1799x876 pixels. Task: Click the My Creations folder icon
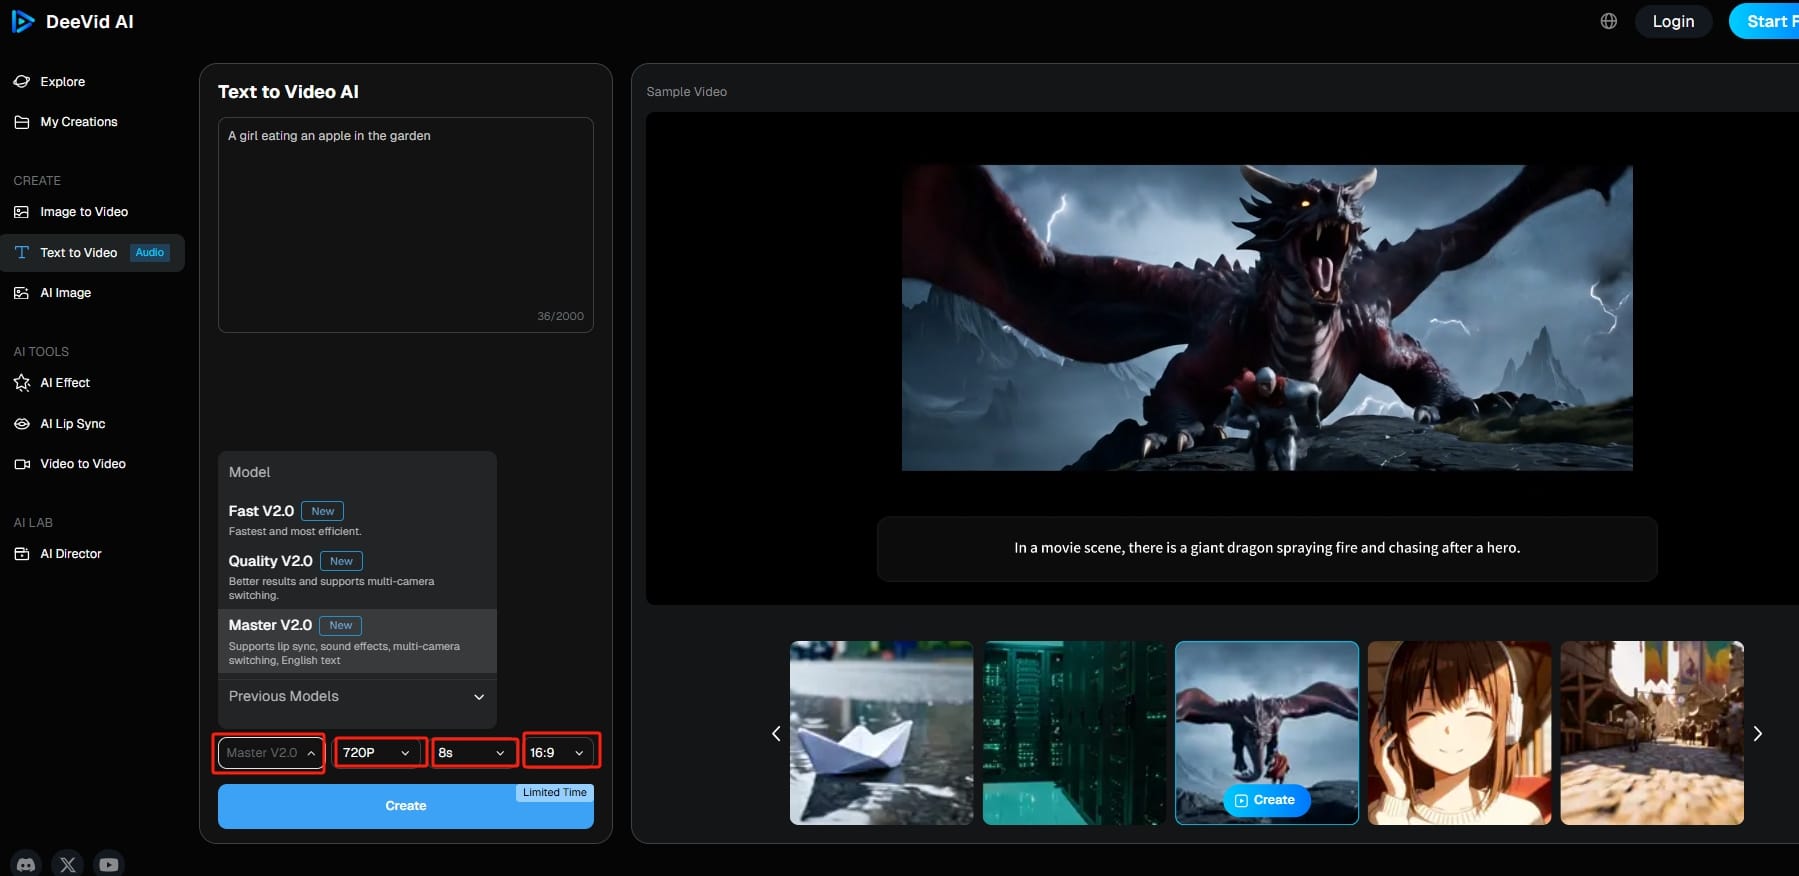point(22,122)
